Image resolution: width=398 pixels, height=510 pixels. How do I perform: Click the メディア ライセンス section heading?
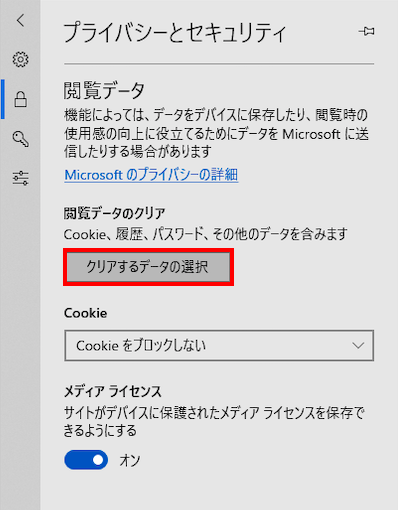pyautogui.click(x=113, y=392)
